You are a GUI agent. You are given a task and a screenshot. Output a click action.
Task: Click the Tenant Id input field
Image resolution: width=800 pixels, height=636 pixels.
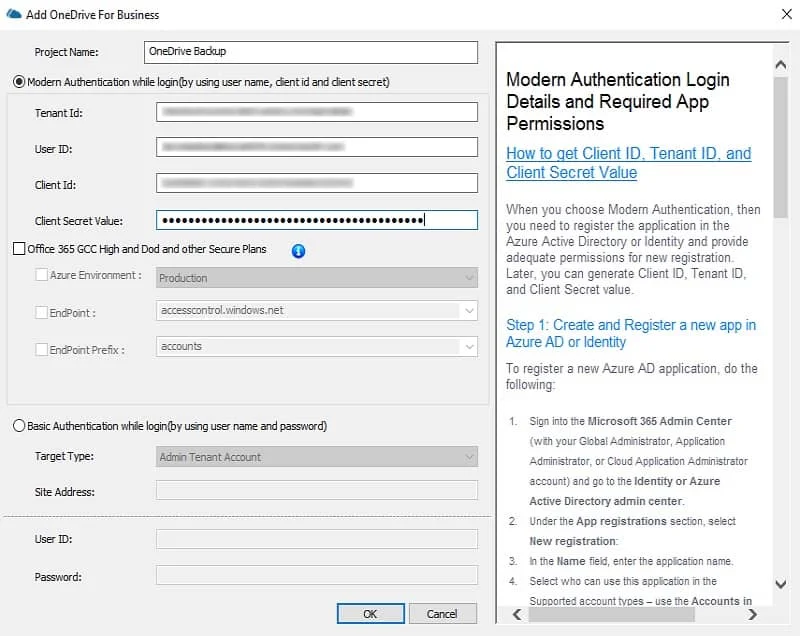click(317, 112)
